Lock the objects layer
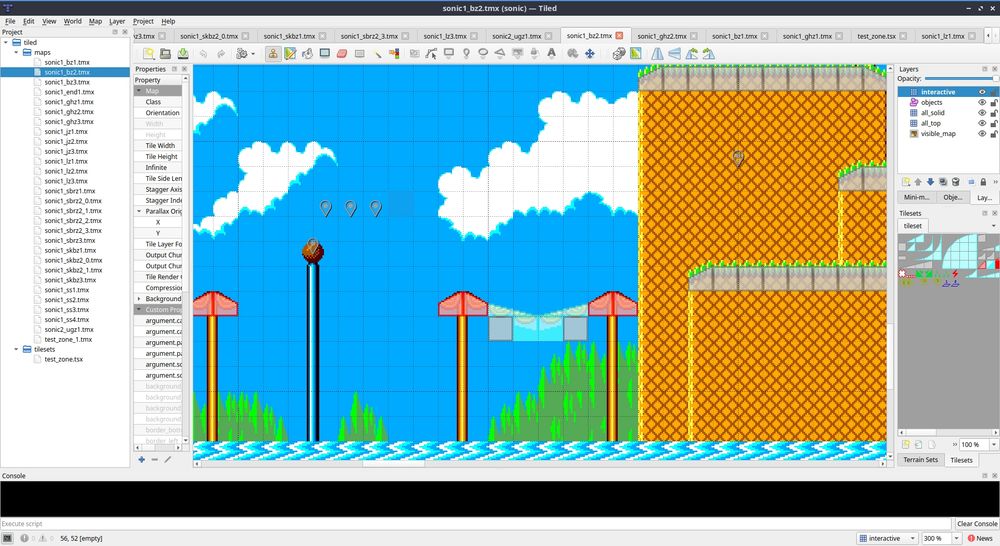This screenshot has width=1000, height=546. (x=994, y=102)
